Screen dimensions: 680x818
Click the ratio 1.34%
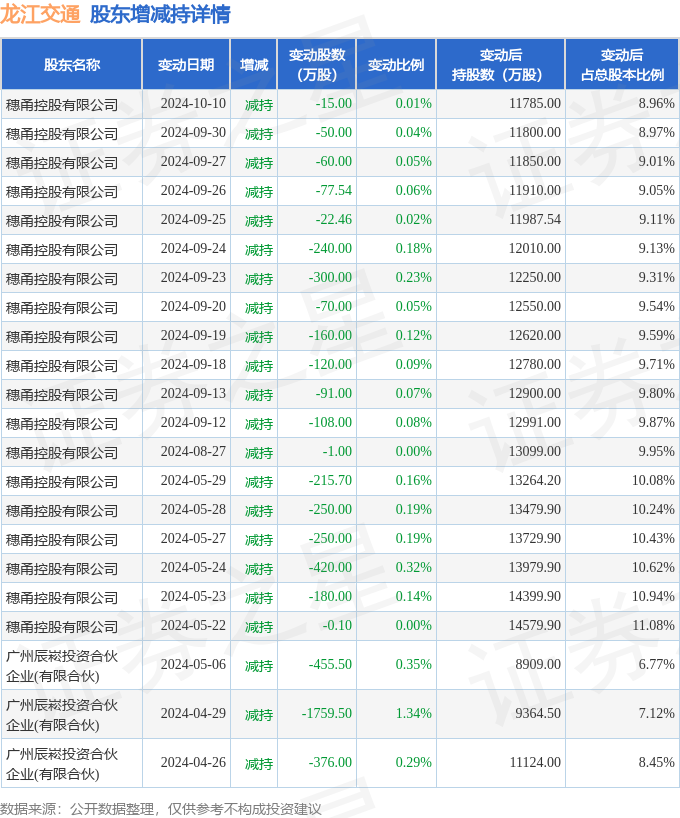pyautogui.click(x=413, y=713)
